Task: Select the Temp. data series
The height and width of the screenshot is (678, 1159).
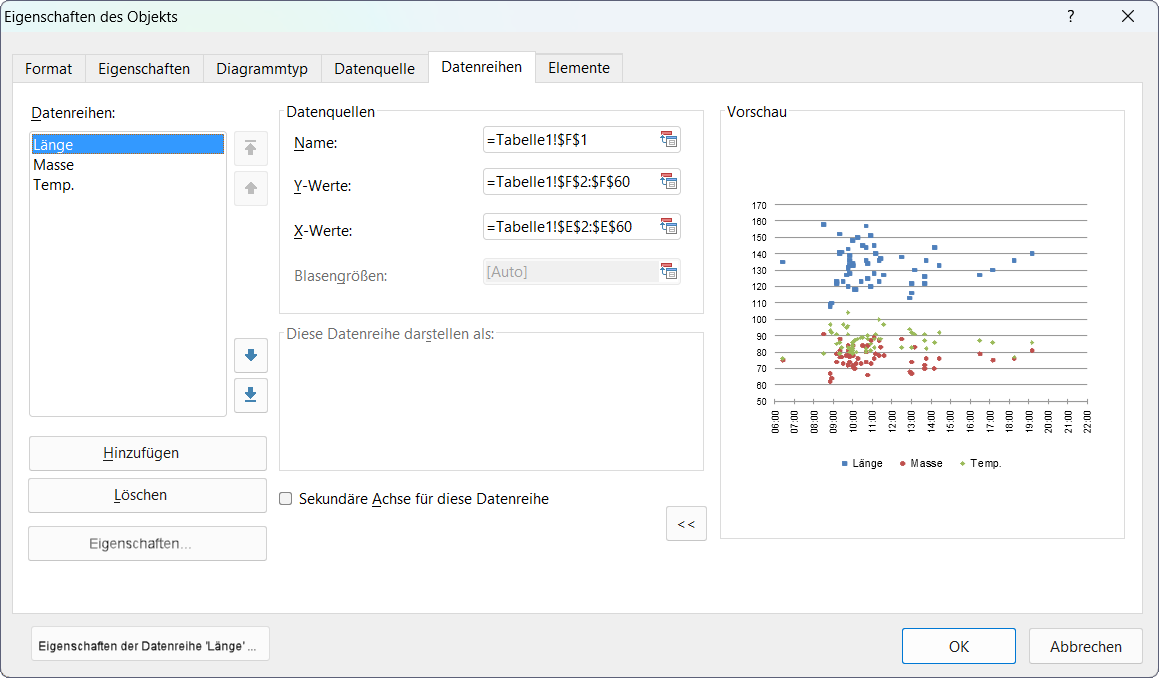Action: point(127,184)
